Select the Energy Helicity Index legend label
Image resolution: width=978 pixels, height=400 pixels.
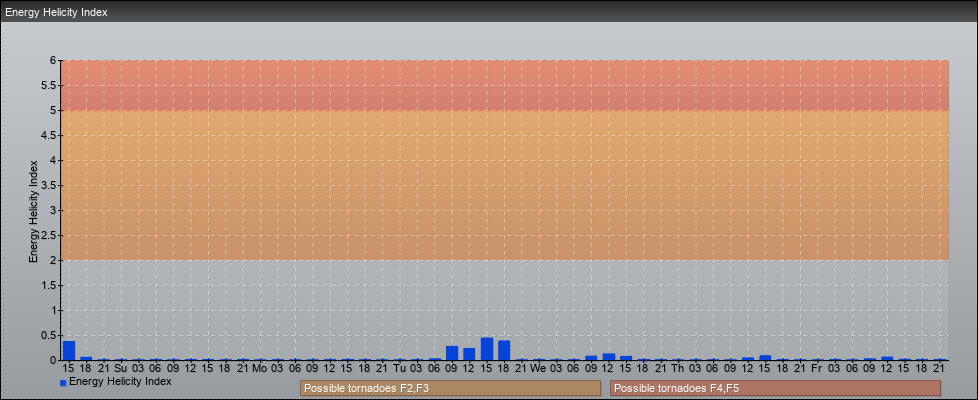pos(120,381)
